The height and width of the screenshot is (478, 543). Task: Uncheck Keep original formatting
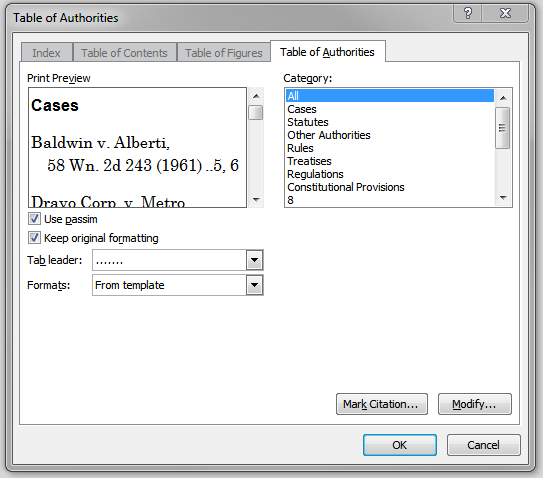point(34,238)
